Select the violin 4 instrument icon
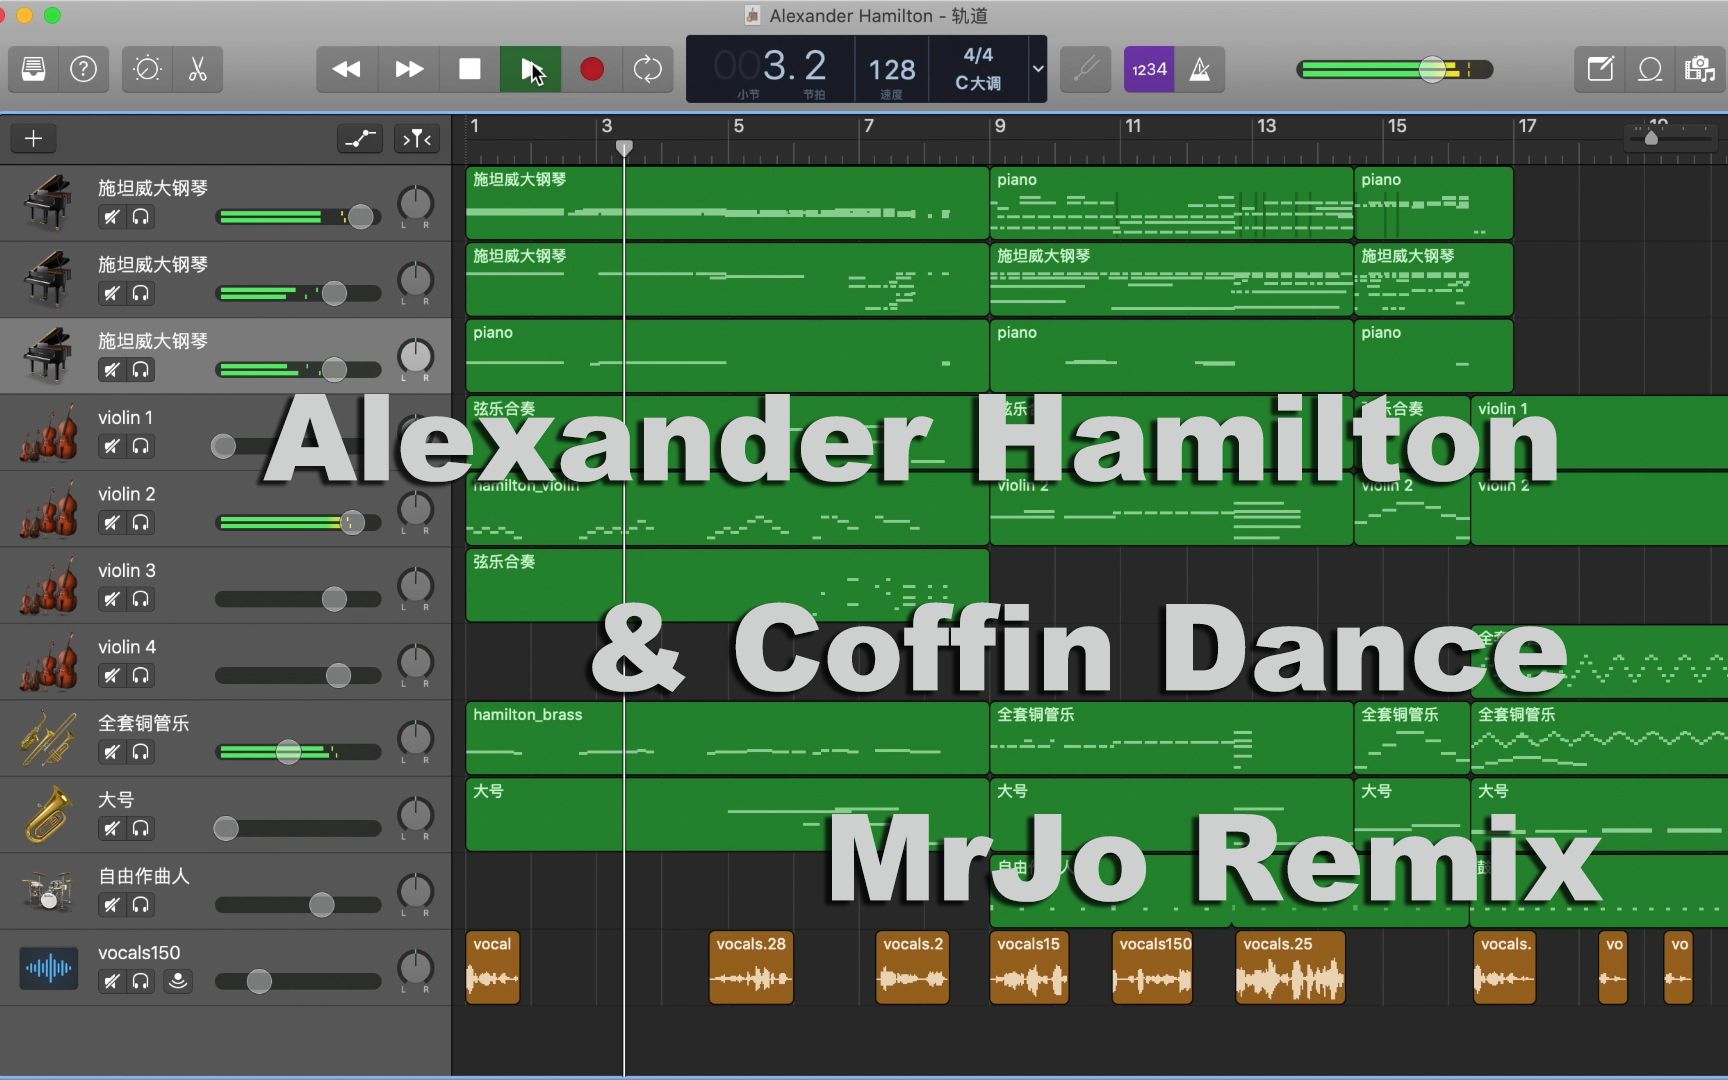 pyautogui.click(x=48, y=661)
